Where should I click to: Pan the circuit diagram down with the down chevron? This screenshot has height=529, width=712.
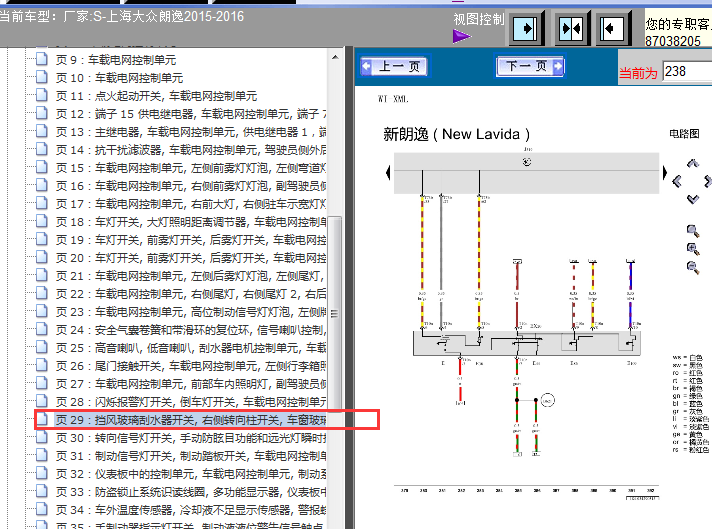coord(692,199)
